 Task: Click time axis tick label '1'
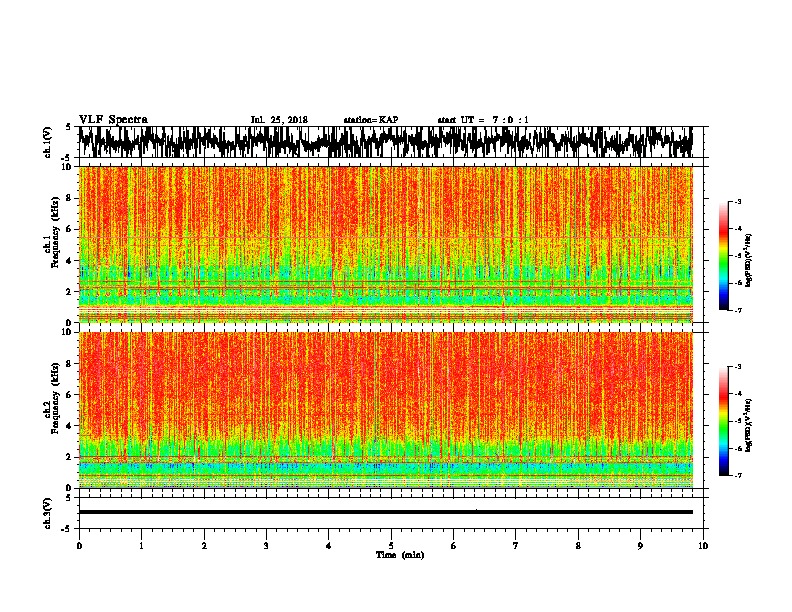coord(141,546)
